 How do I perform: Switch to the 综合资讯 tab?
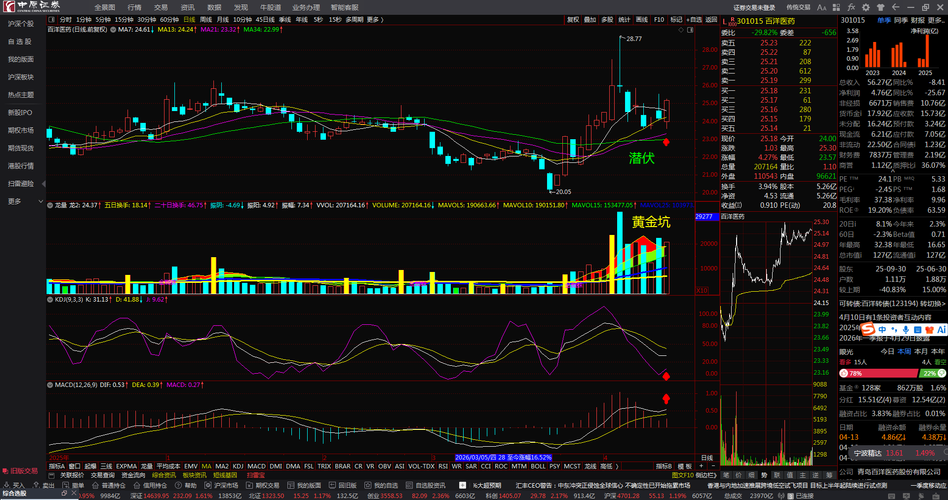pos(163,475)
